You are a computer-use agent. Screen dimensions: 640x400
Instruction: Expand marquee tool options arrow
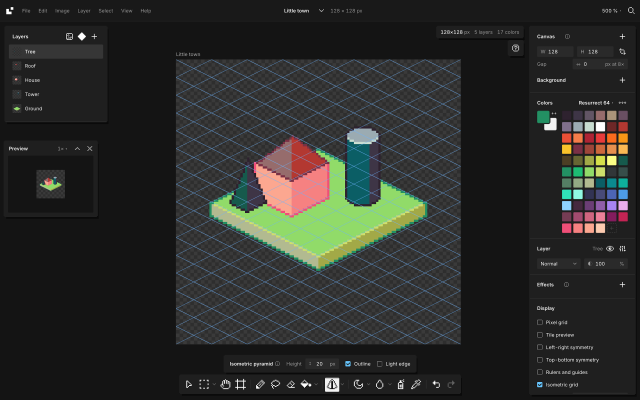(214, 384)
